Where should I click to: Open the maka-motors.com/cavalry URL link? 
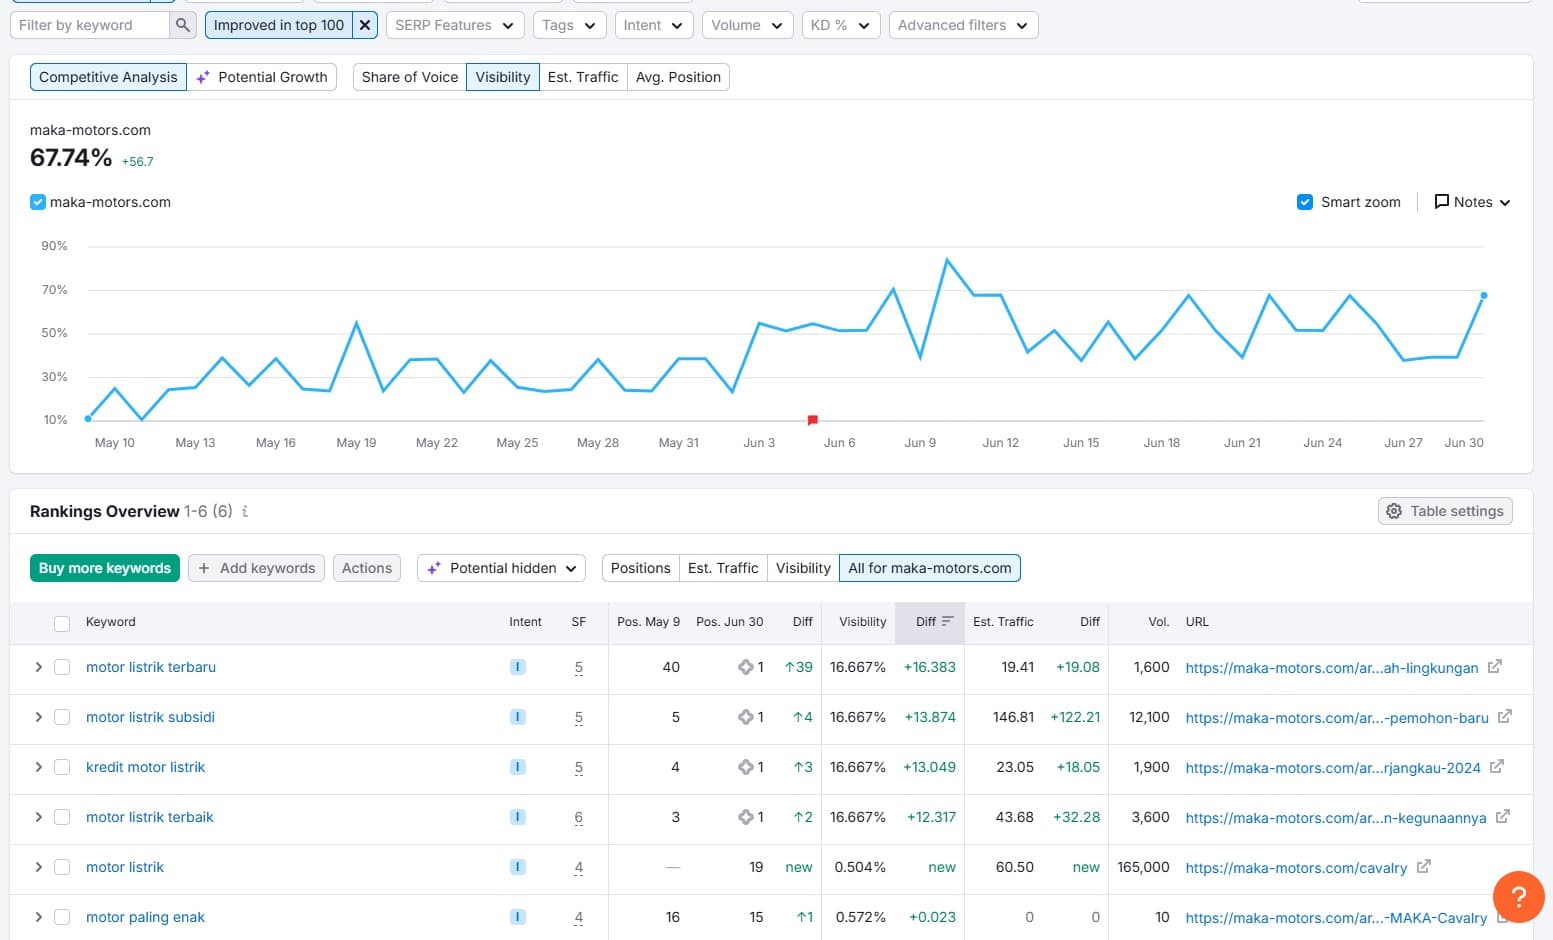tap(1296, 868)
